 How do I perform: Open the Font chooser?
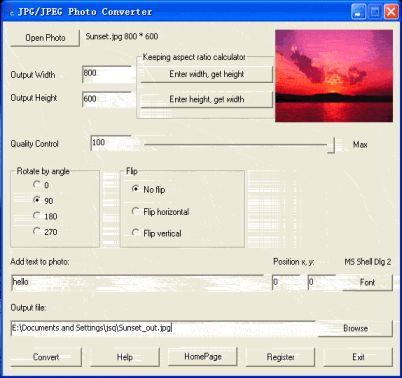367,282
